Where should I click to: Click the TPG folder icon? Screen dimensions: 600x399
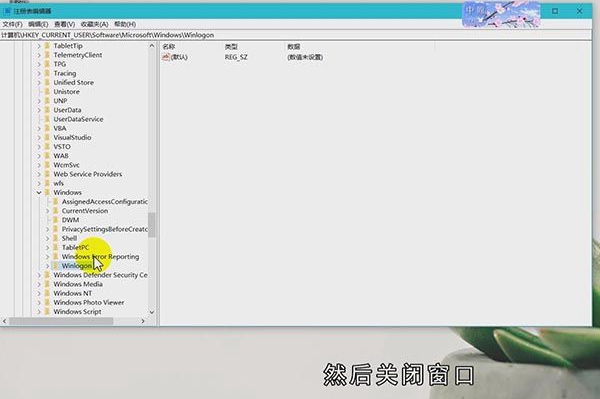(47, 64)
